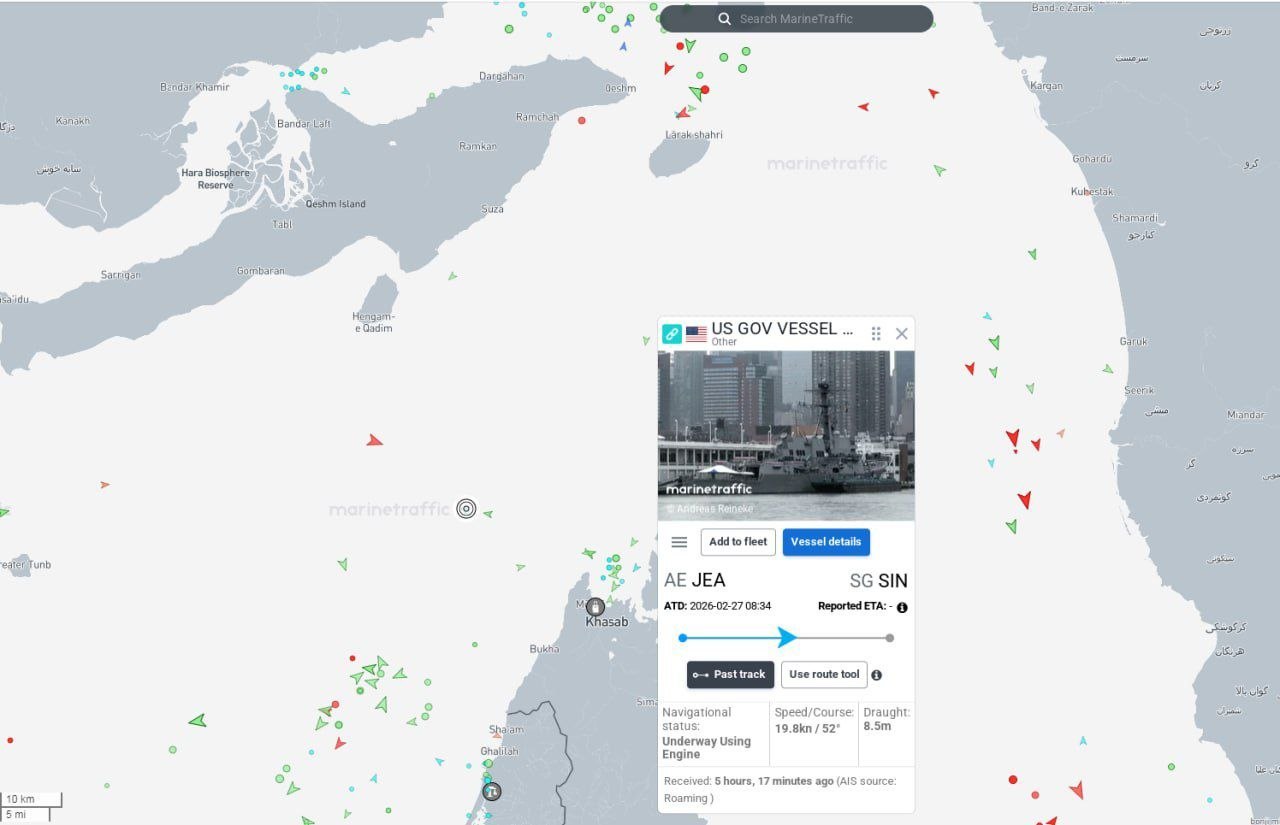Click the voyage progress arrow on route line
Image resolution: width=1280 pixels, height=825 pixels.
787,638
